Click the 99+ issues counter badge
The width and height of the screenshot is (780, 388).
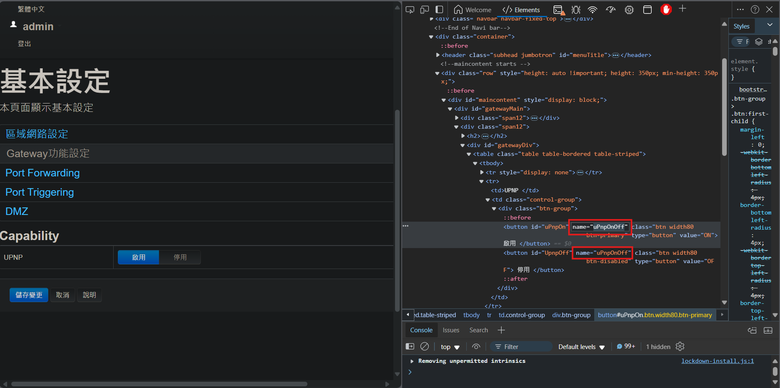[626, 347]
